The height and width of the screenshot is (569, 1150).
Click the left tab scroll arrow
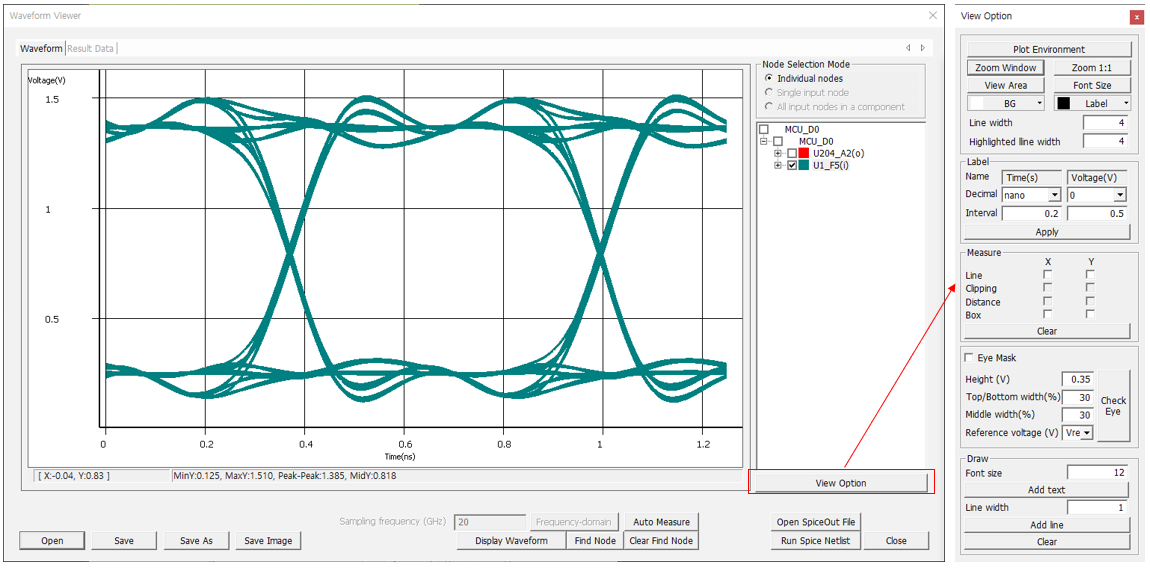point(908,48)
